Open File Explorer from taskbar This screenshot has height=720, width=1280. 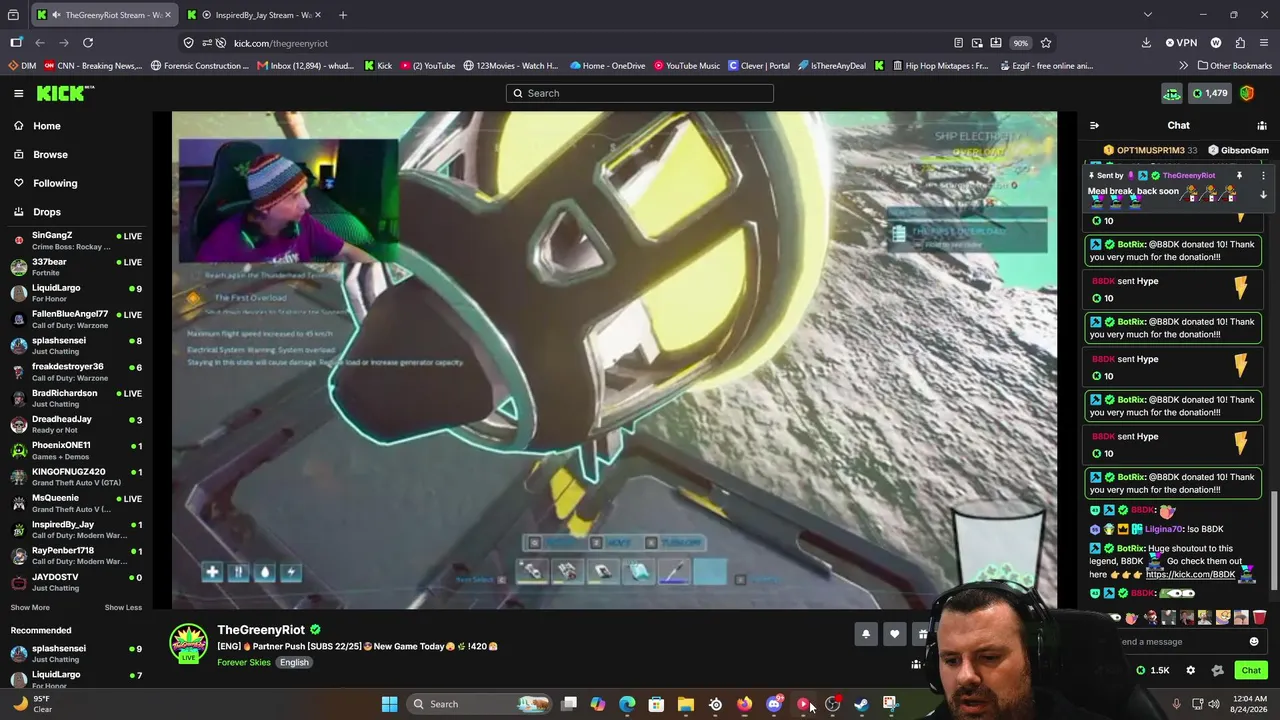(686, 704)
